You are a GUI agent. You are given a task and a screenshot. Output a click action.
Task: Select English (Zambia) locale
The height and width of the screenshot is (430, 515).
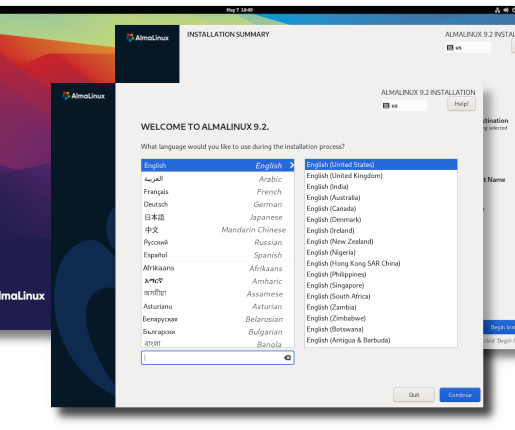click(381, 307)
